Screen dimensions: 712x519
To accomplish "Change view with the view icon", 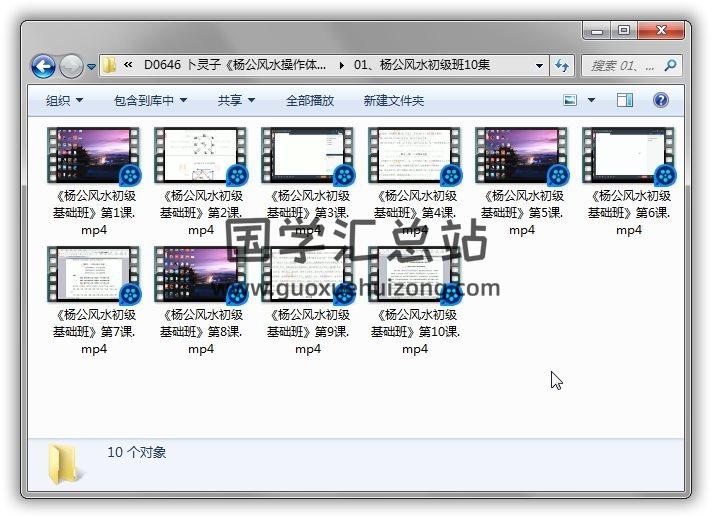I will (x=570, y=100).
